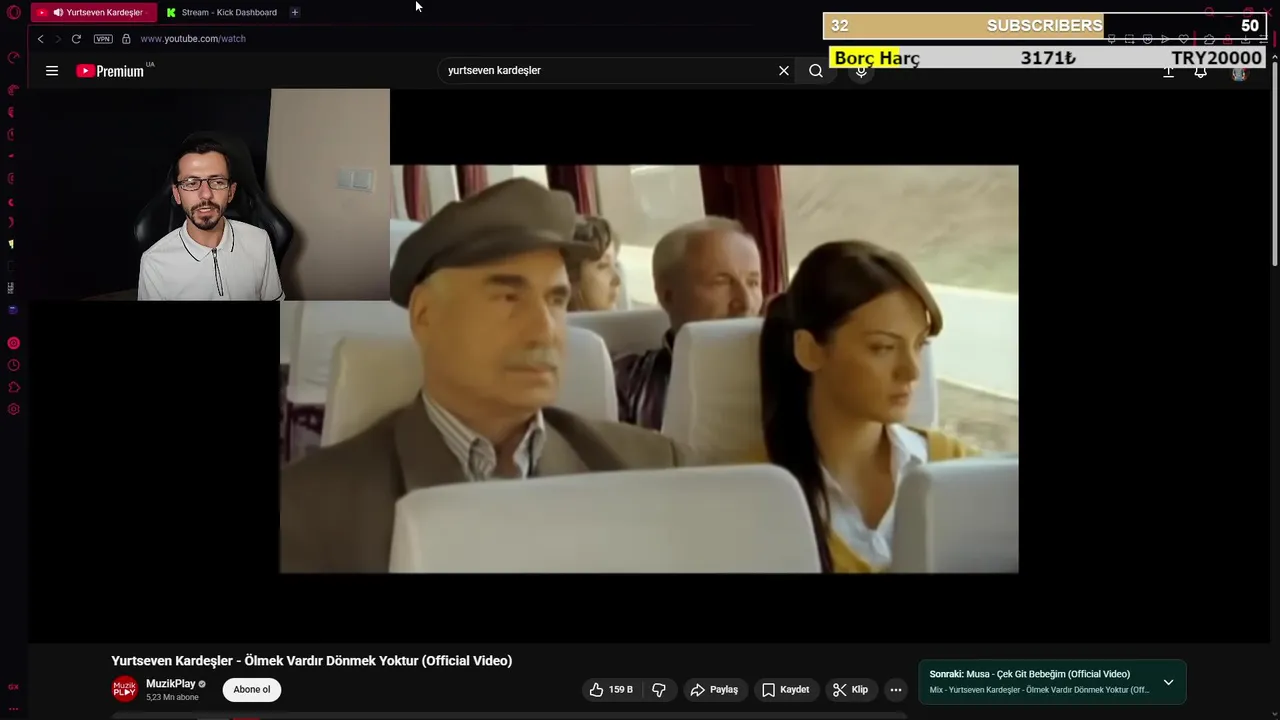Expand the Mix playlist chevron
The width and height of the screenshot is (1280, 720).
(x=1168, y=682)
